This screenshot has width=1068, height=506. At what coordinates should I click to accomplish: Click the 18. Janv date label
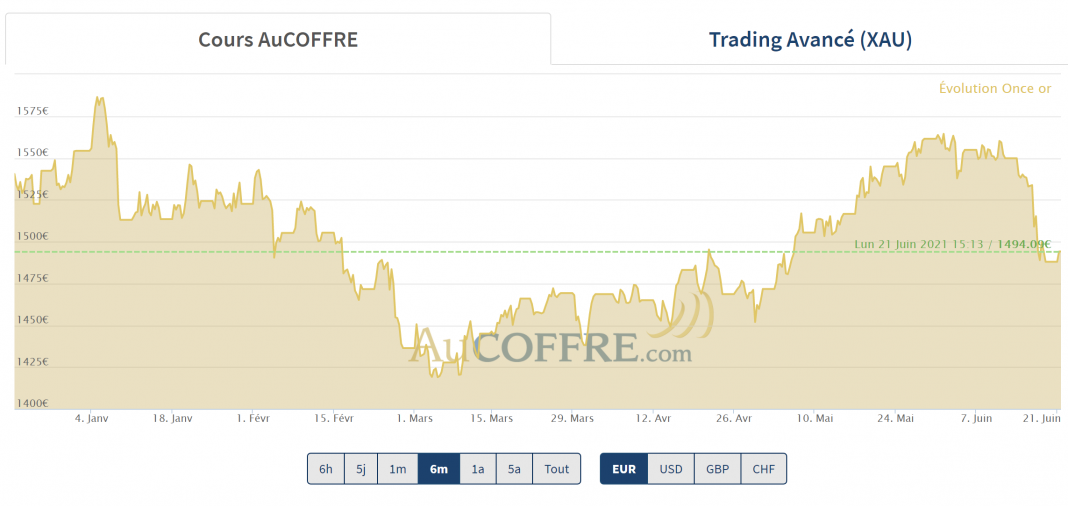click(172, 418)
